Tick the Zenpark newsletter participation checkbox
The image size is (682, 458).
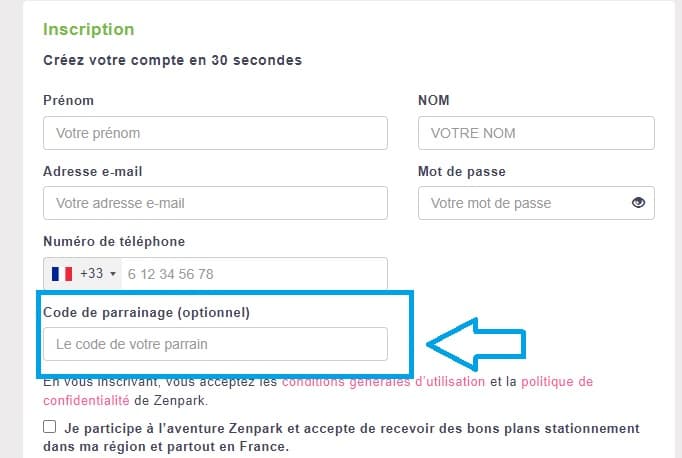[x=50, y=427]
